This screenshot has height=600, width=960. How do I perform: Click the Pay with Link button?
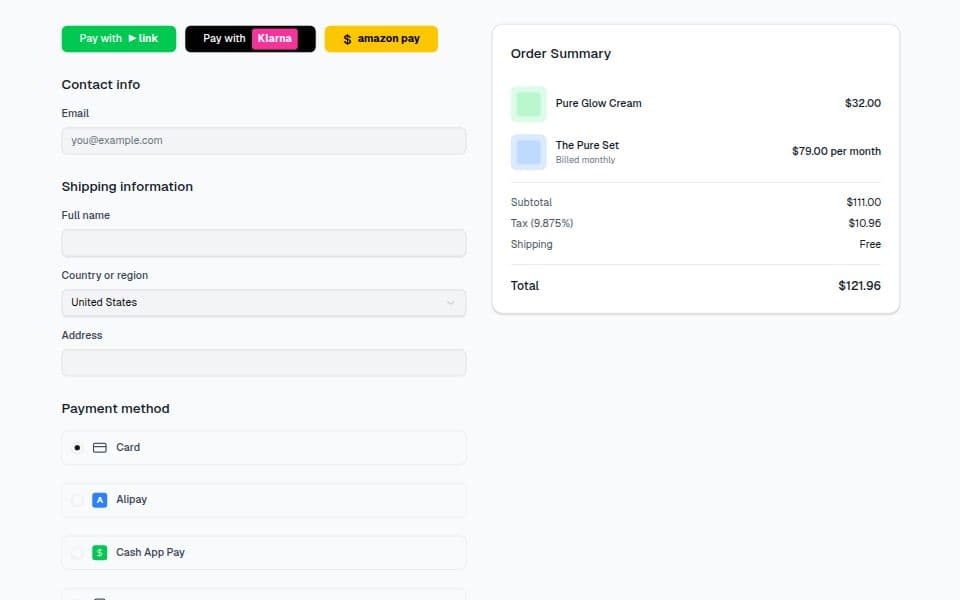point(118,38)
